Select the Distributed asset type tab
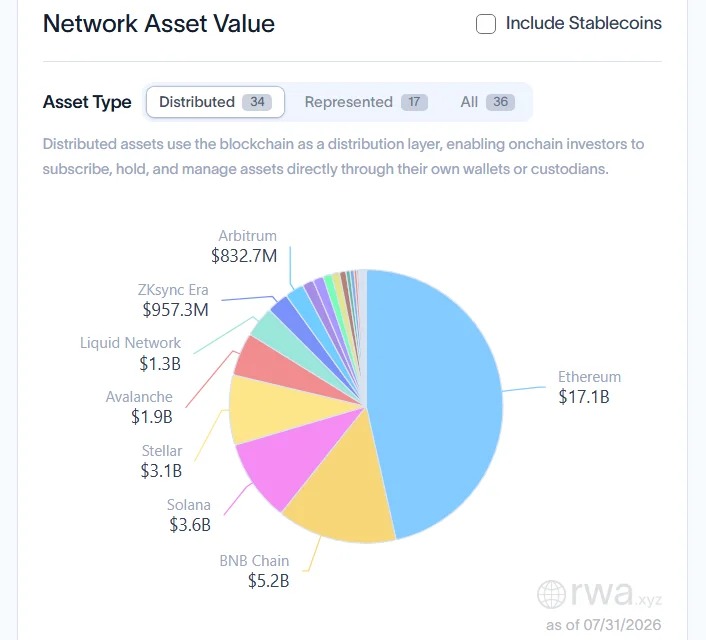Viewport: 706px width, 640px height. [215, 102]
